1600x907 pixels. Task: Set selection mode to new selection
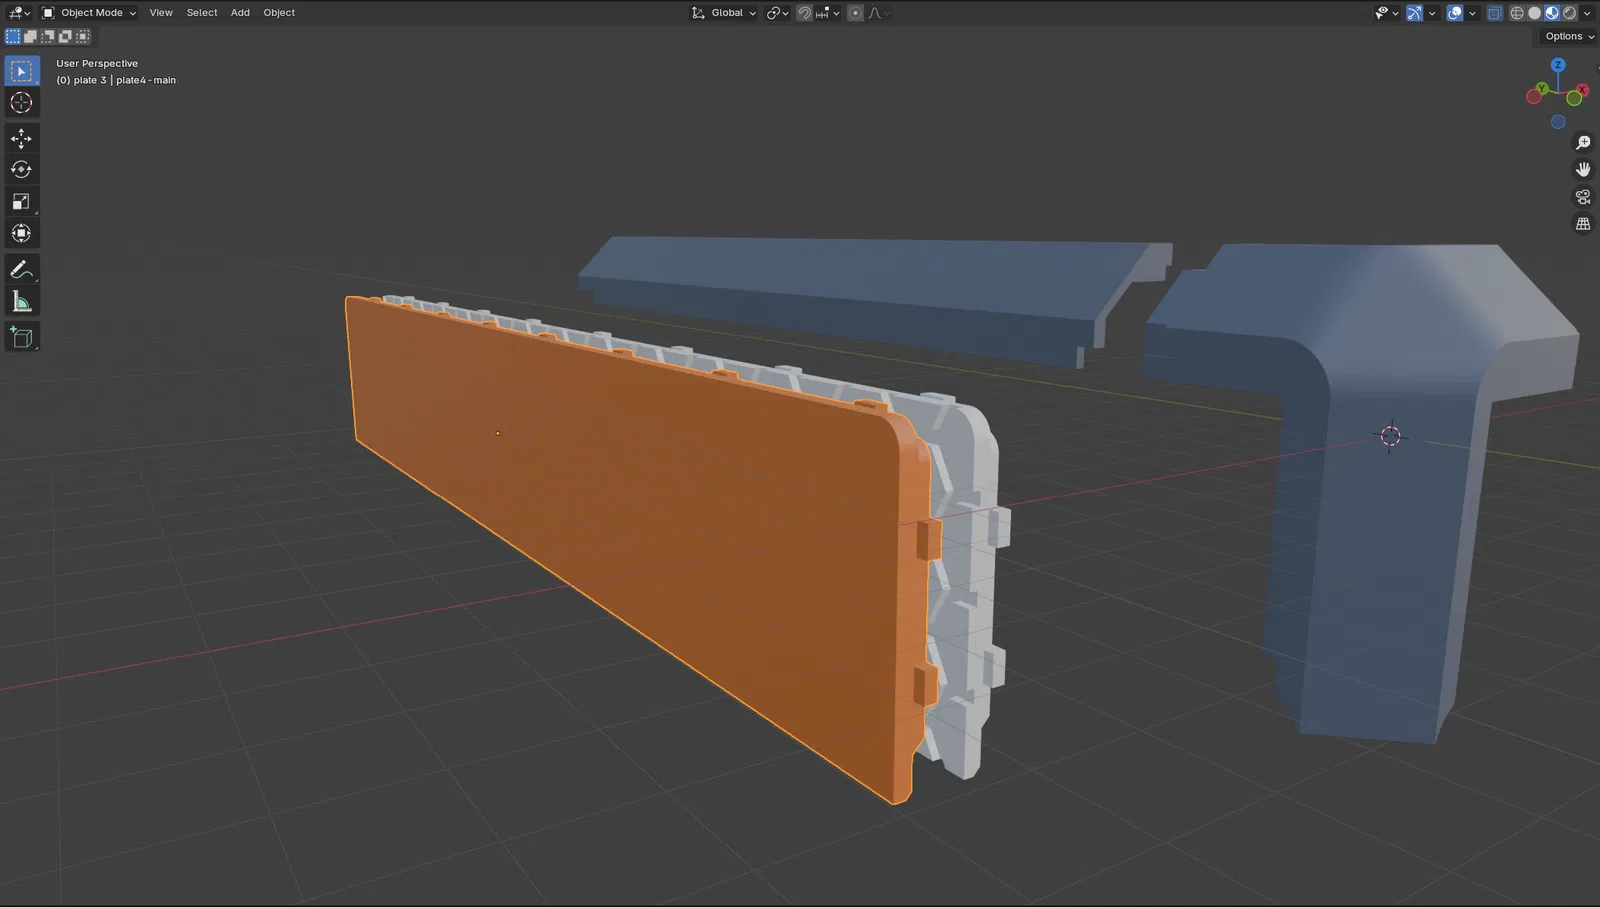13,36
